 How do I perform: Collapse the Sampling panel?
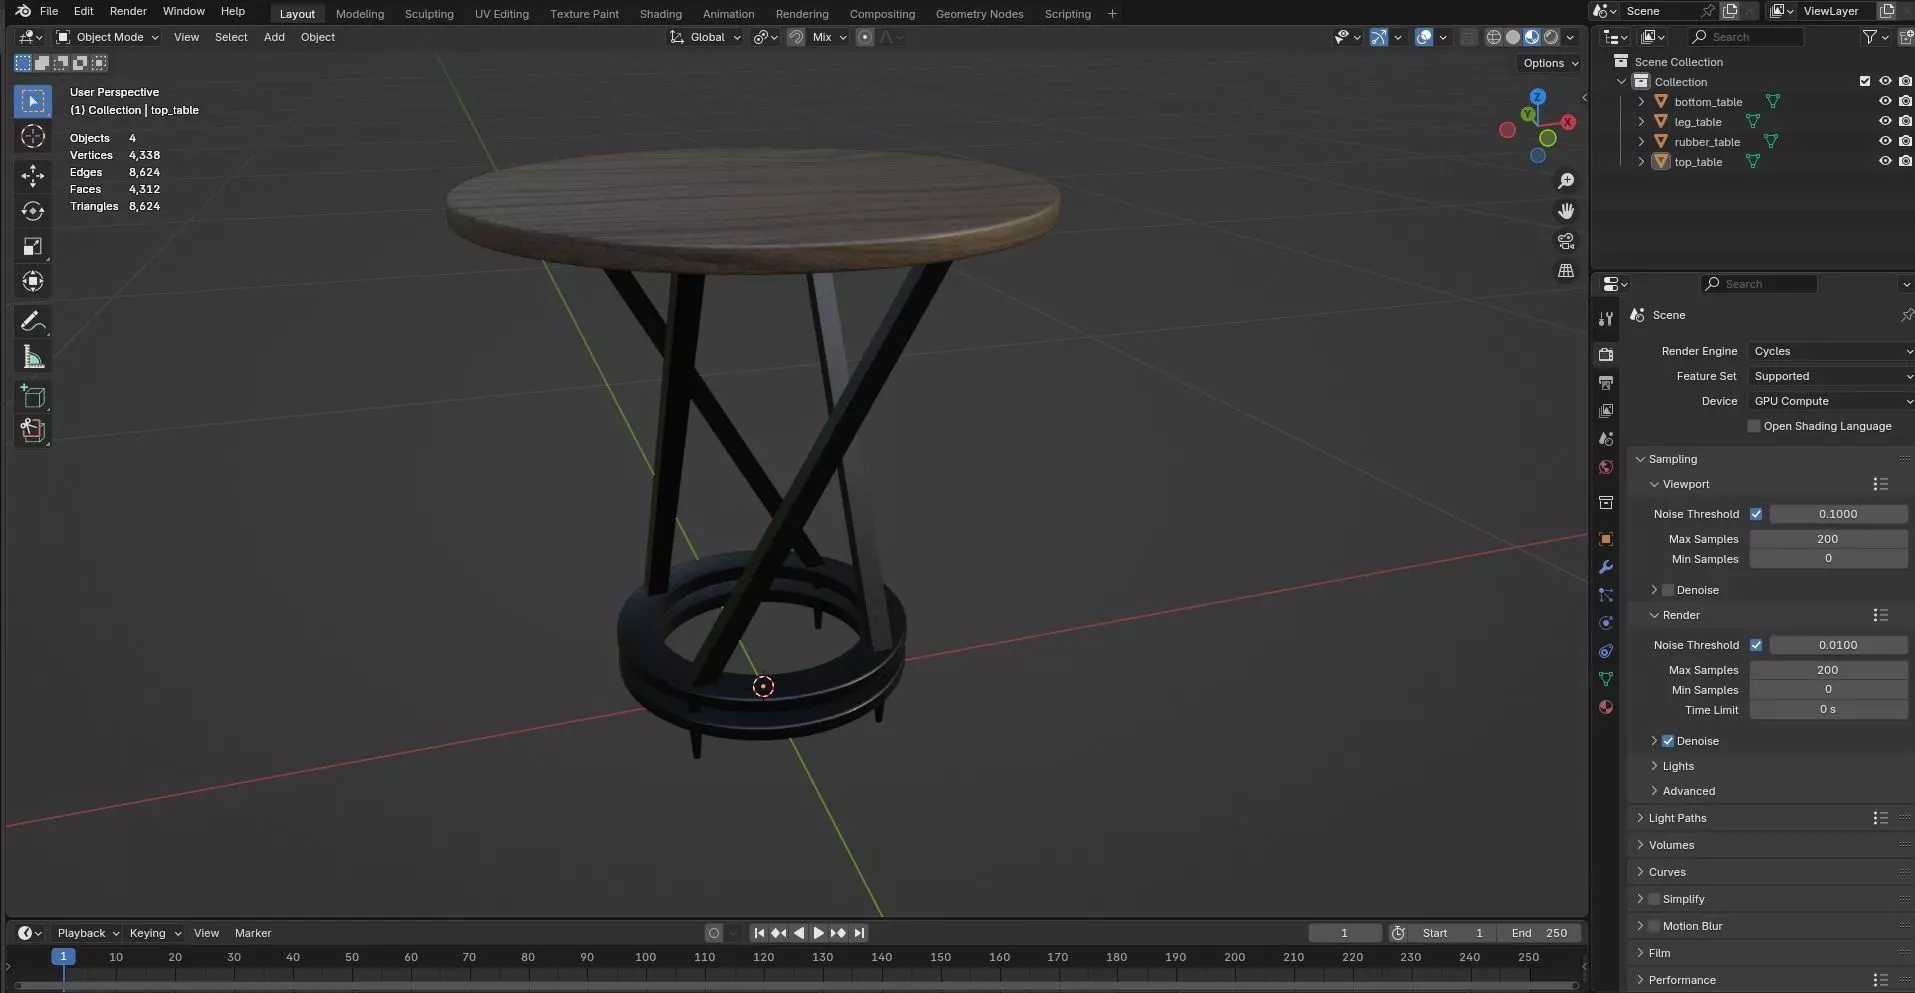point(1672,459)
